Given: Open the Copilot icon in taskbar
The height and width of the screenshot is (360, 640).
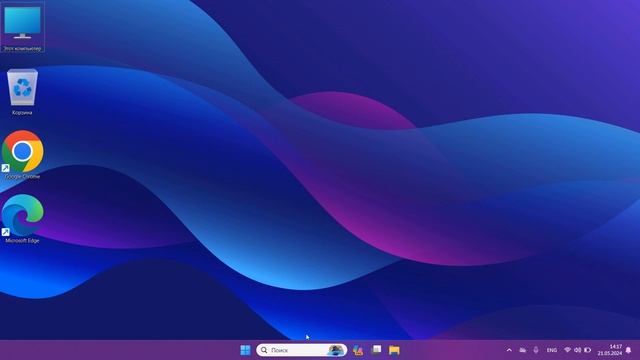Looking at the screenshot, I should coord(358,350).
